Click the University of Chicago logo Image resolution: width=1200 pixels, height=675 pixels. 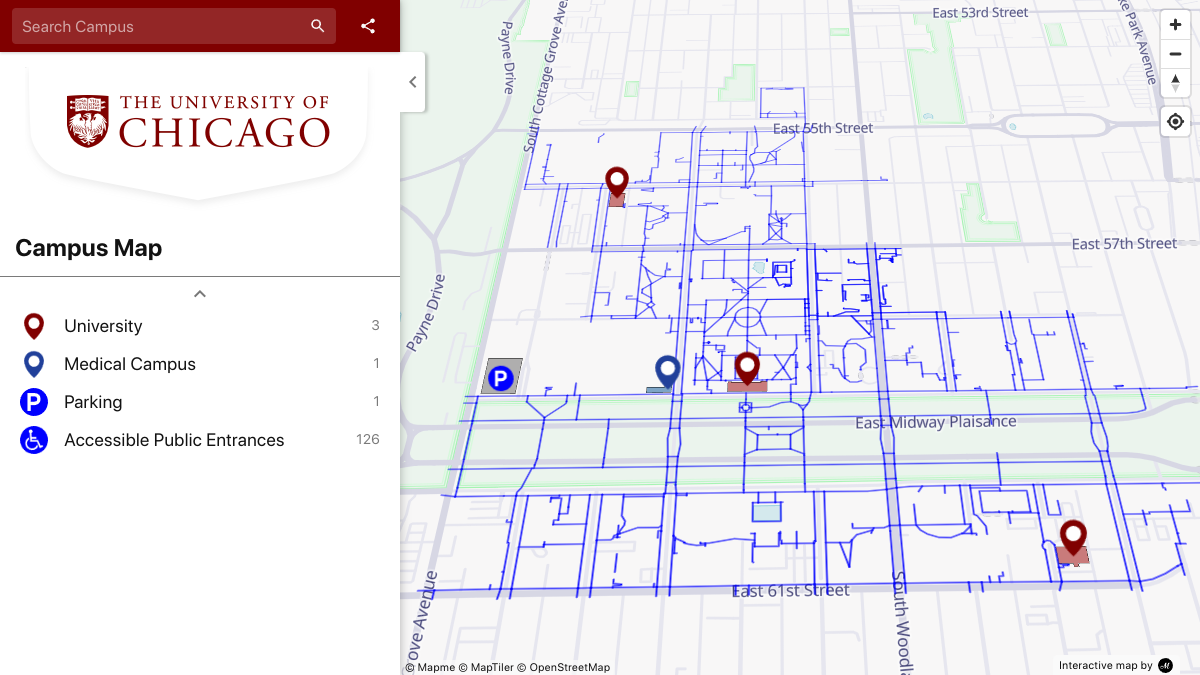point(198,121)
